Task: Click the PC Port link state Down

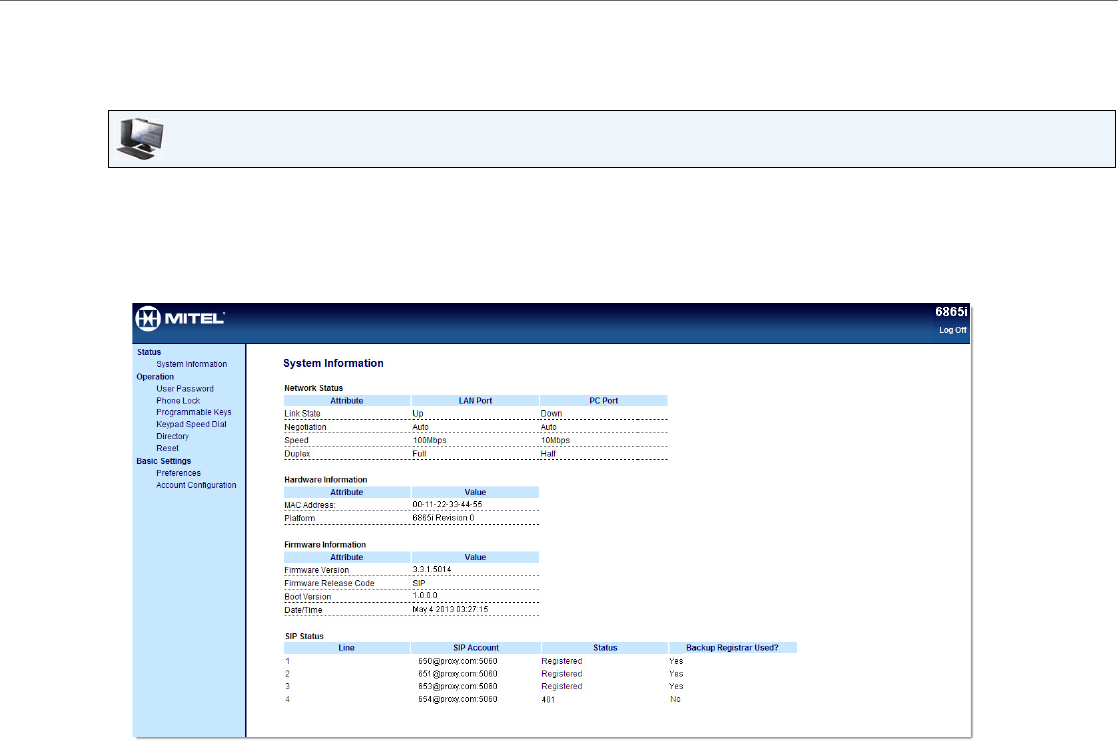Action: pos(551,414)
